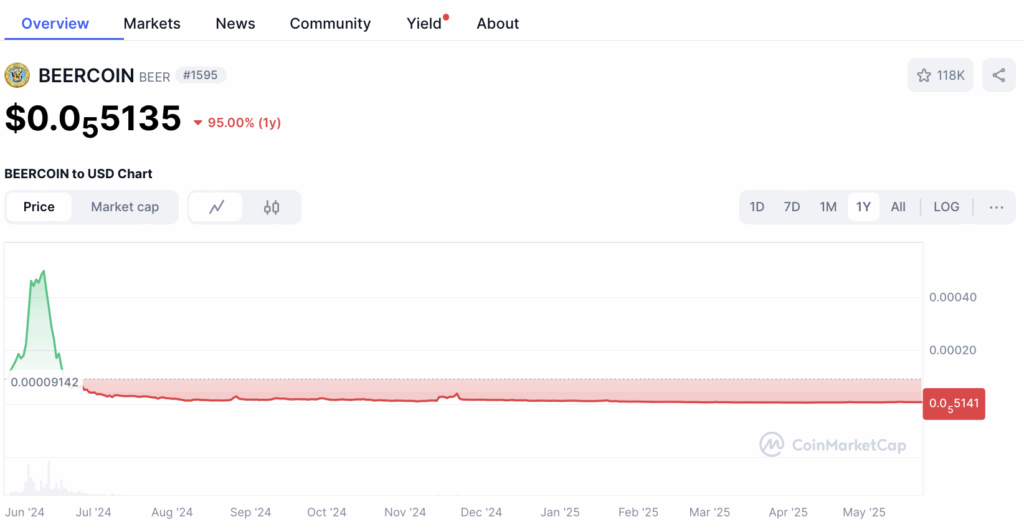1024x529 pixels.
Task: Click the BEER ticker symbol
Action: (x=154, y=77)
